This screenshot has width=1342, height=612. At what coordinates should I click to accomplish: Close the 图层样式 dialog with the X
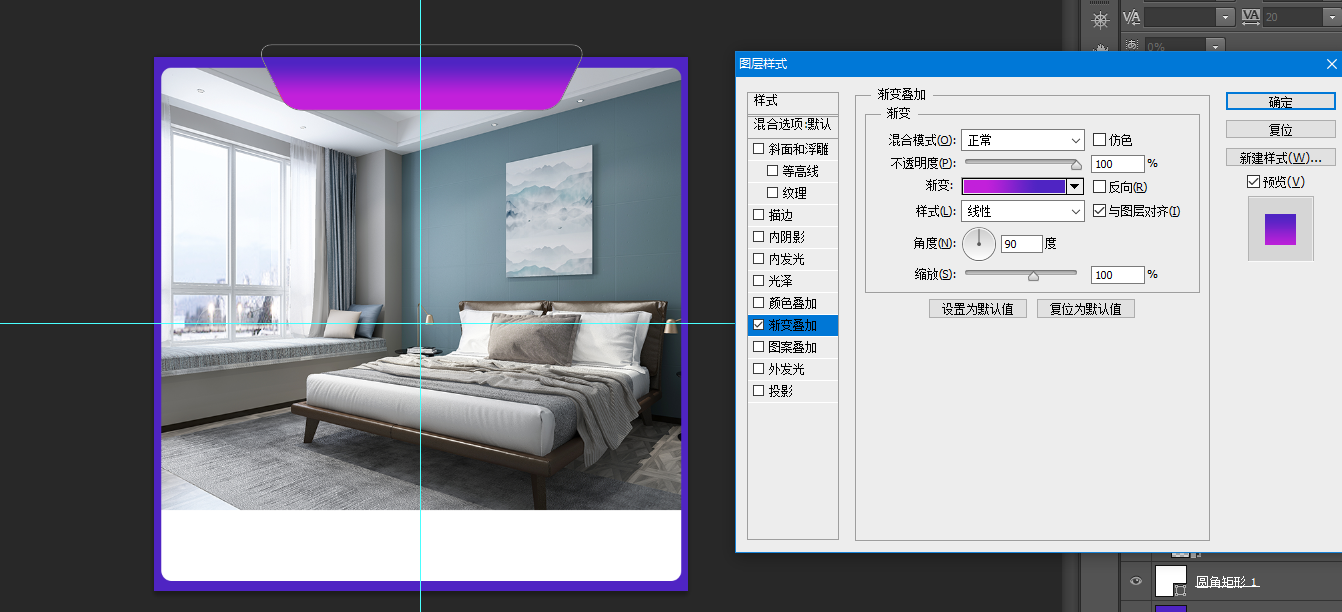(1331, 63)
